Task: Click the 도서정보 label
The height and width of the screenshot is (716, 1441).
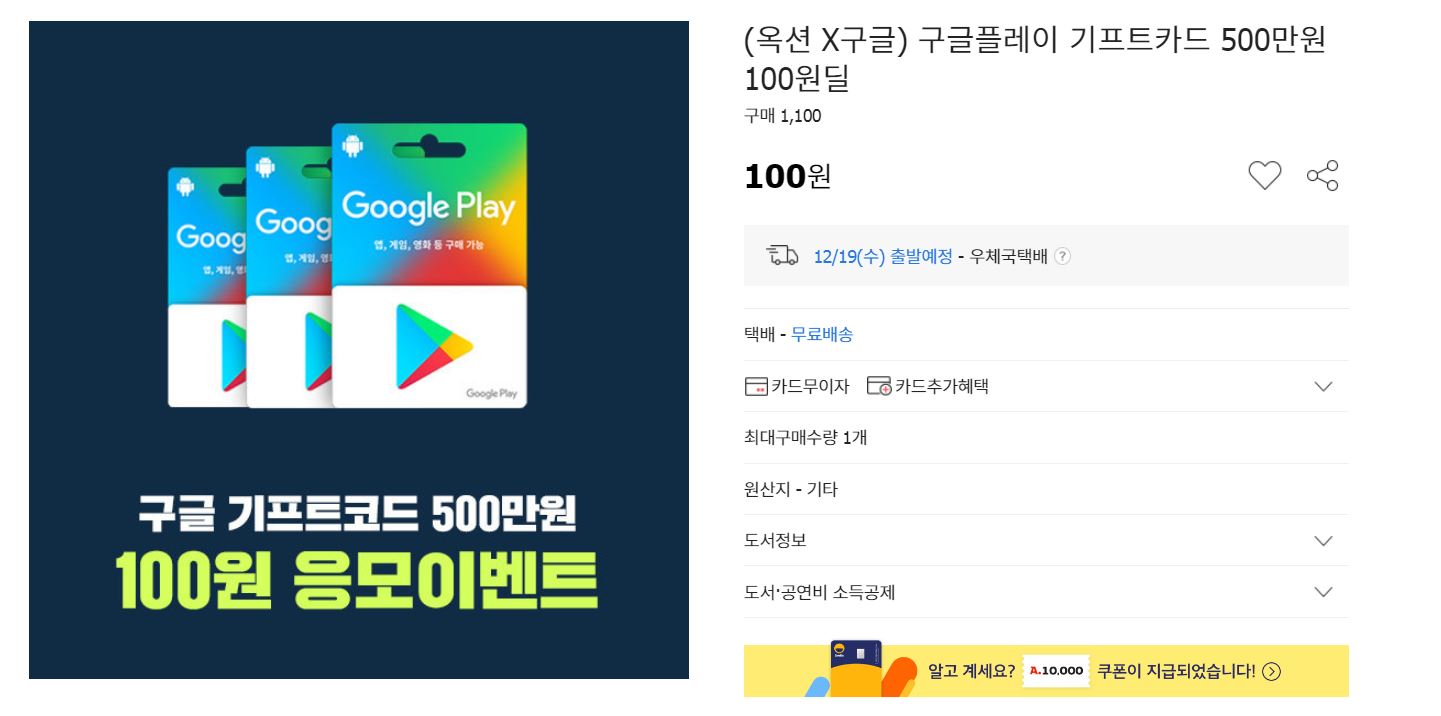Action: pyautogui.click(x=775, y=540)
